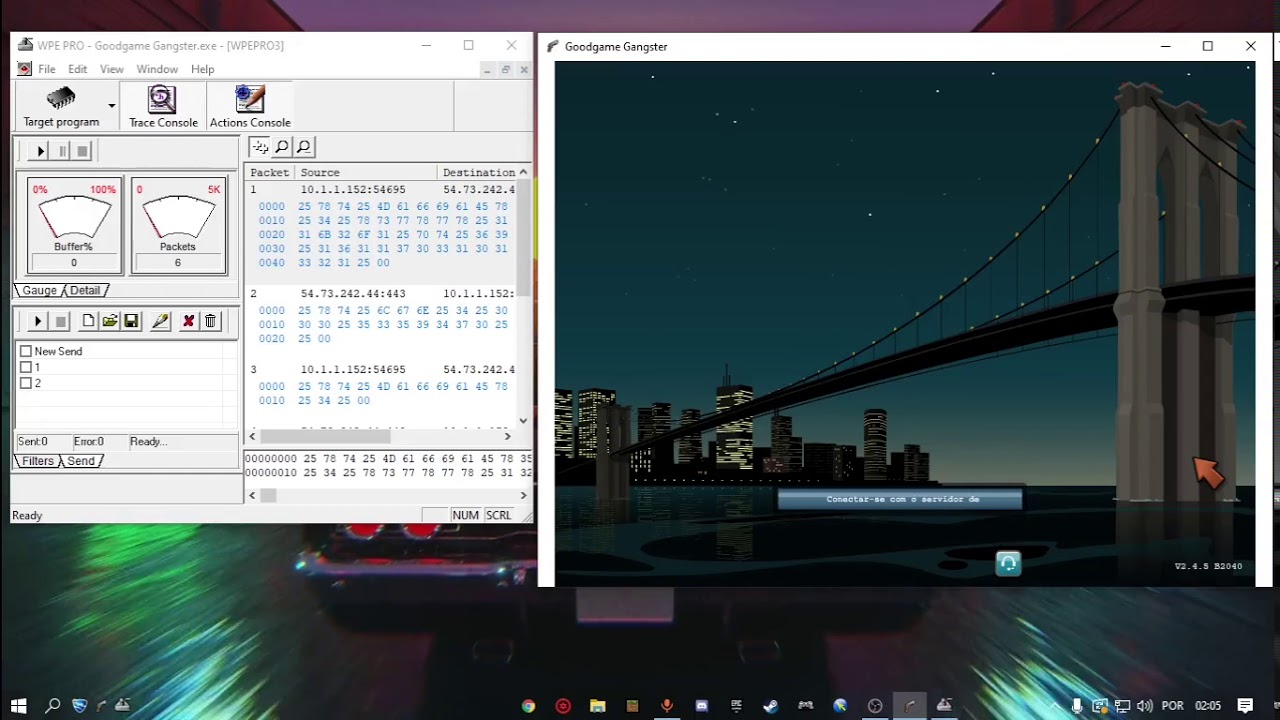Screen dimensions: 1280x720
Task: Clear send list with trash can icon
Action: tap(210, 321)
